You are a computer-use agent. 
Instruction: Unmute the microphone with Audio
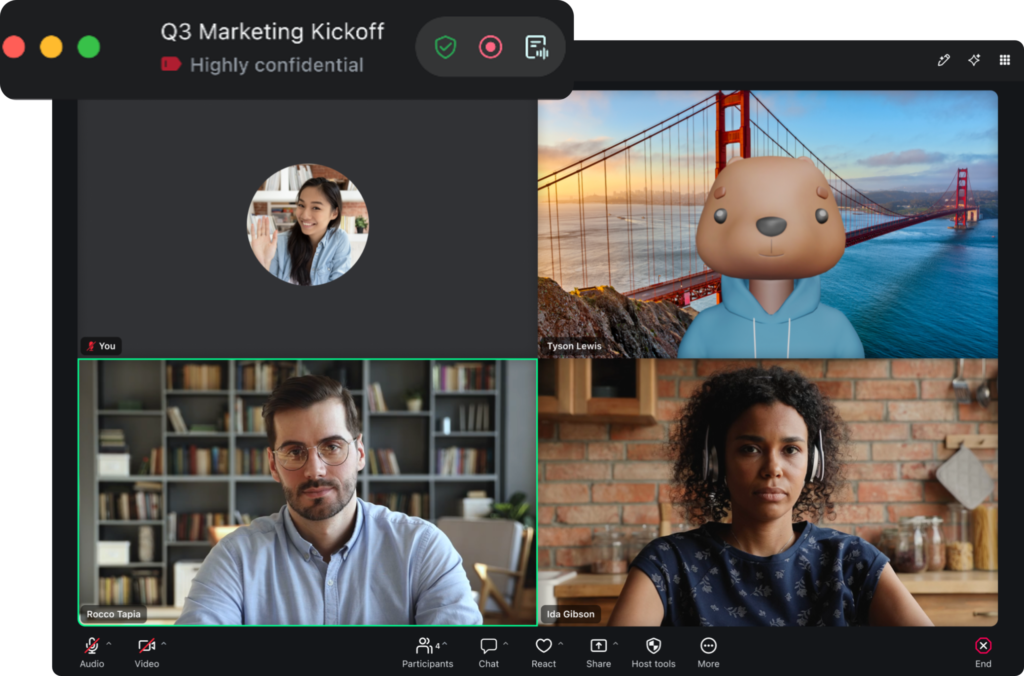click(x=91, y=653)
